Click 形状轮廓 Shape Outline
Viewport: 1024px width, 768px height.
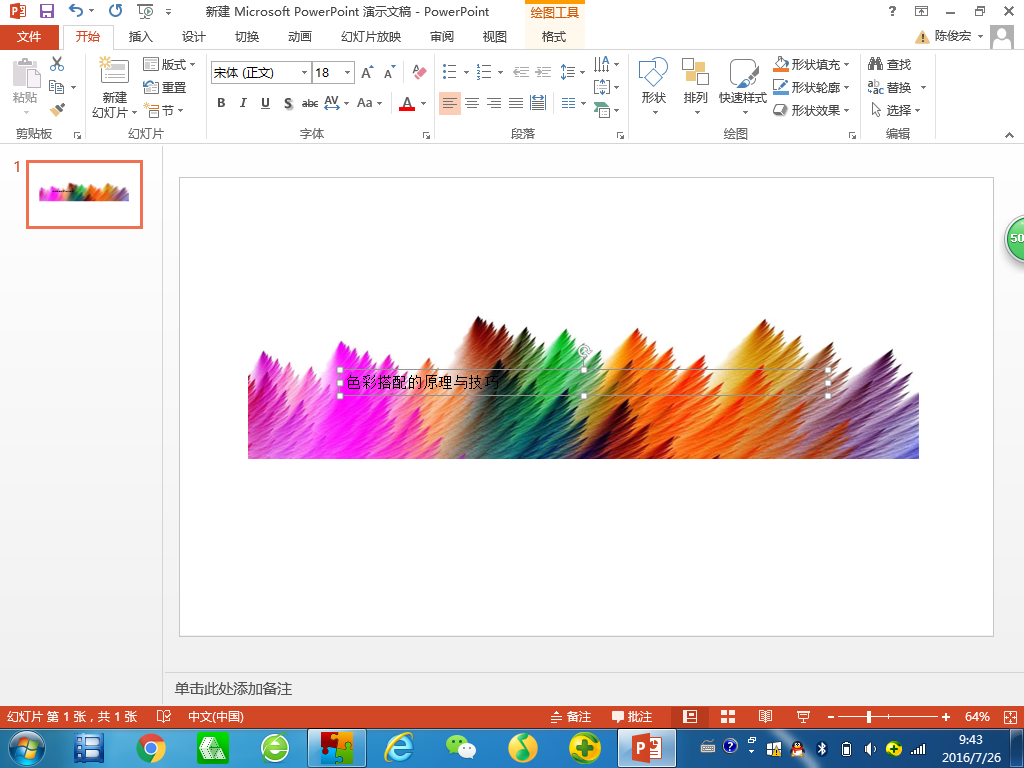(811, 87)
